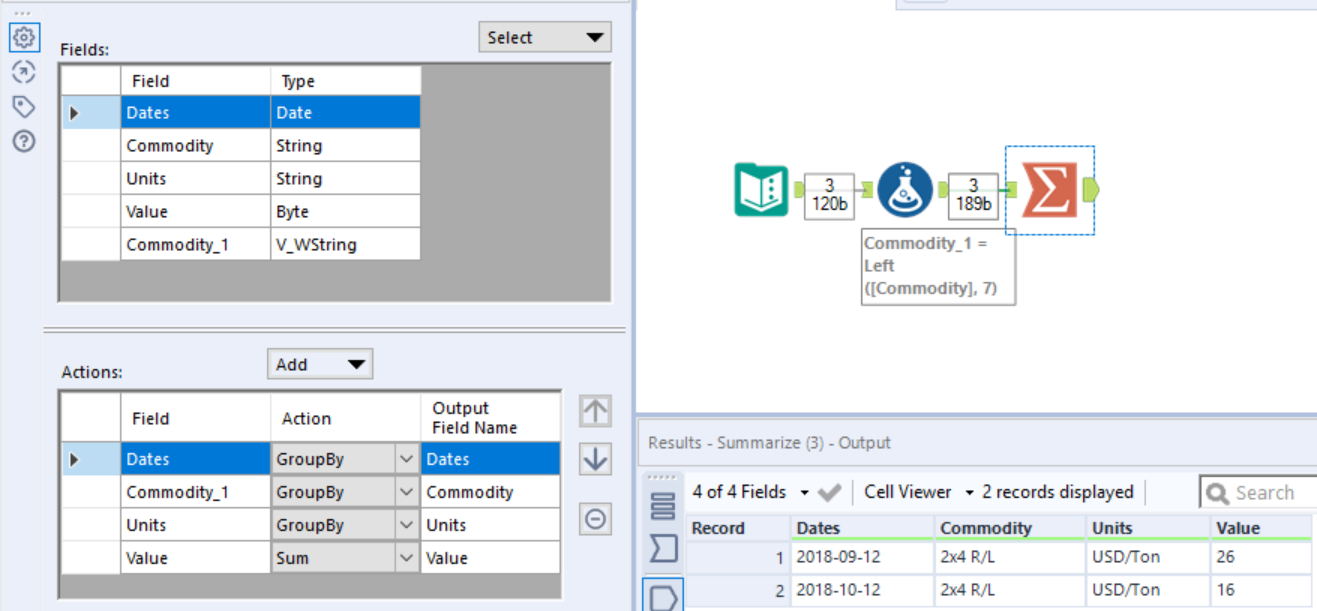Remove selected action with minus button
1317x611 pixels.
[x=595, y=519]
